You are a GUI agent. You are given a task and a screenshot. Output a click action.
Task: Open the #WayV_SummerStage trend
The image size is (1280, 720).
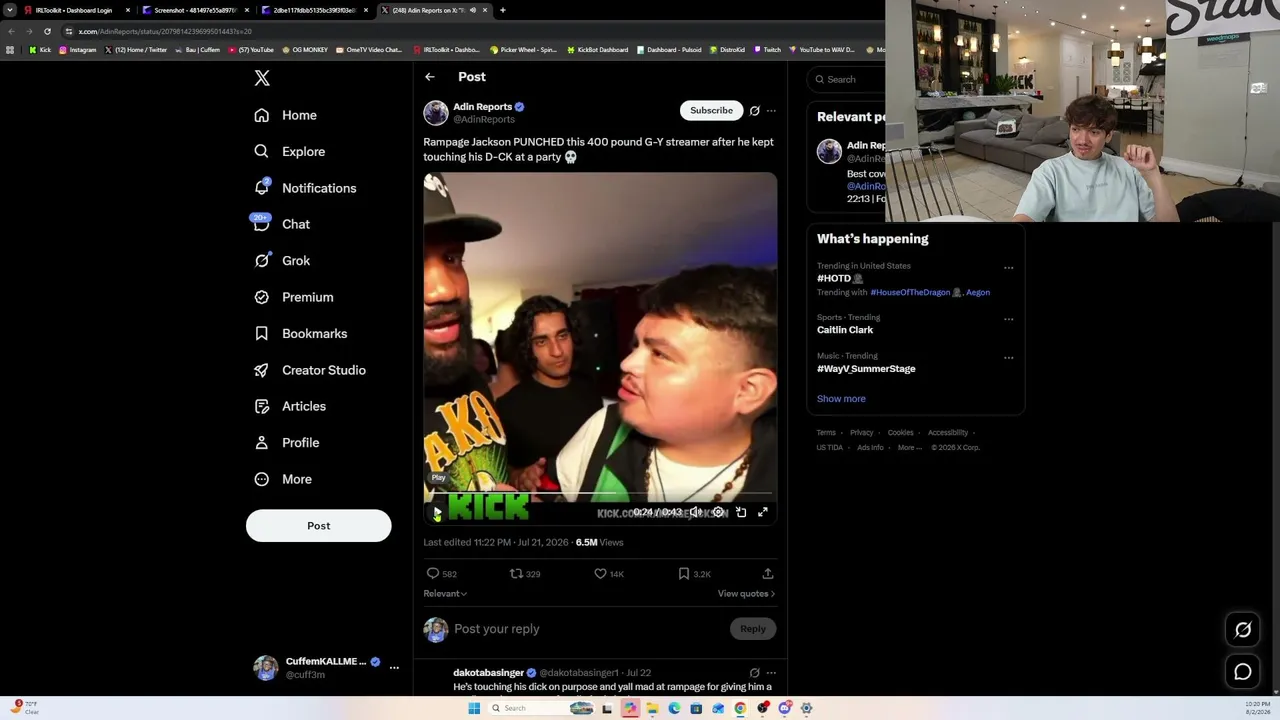(866, 369)
